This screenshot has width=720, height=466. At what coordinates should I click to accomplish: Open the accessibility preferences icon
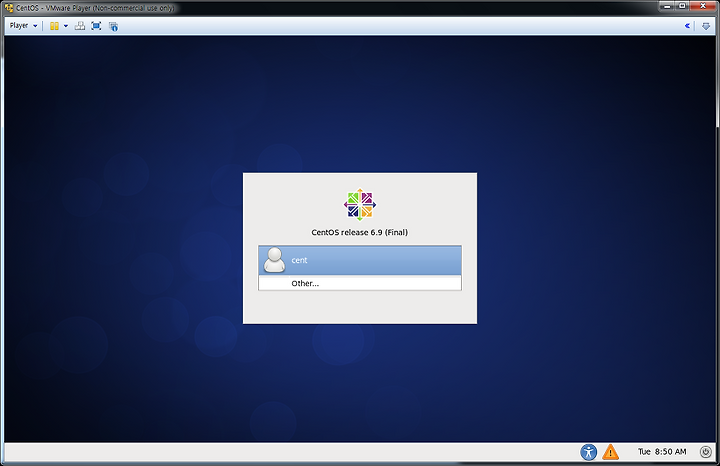point(589,452)
